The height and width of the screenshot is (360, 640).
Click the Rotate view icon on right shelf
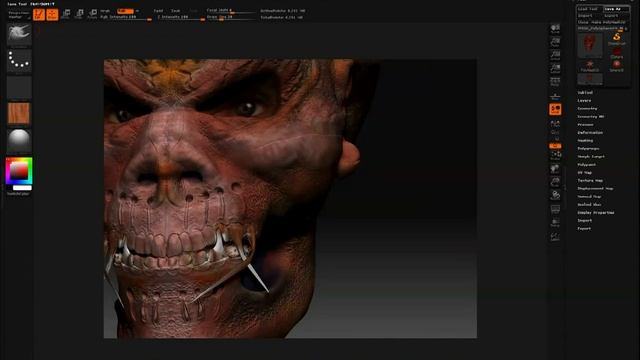555,195
